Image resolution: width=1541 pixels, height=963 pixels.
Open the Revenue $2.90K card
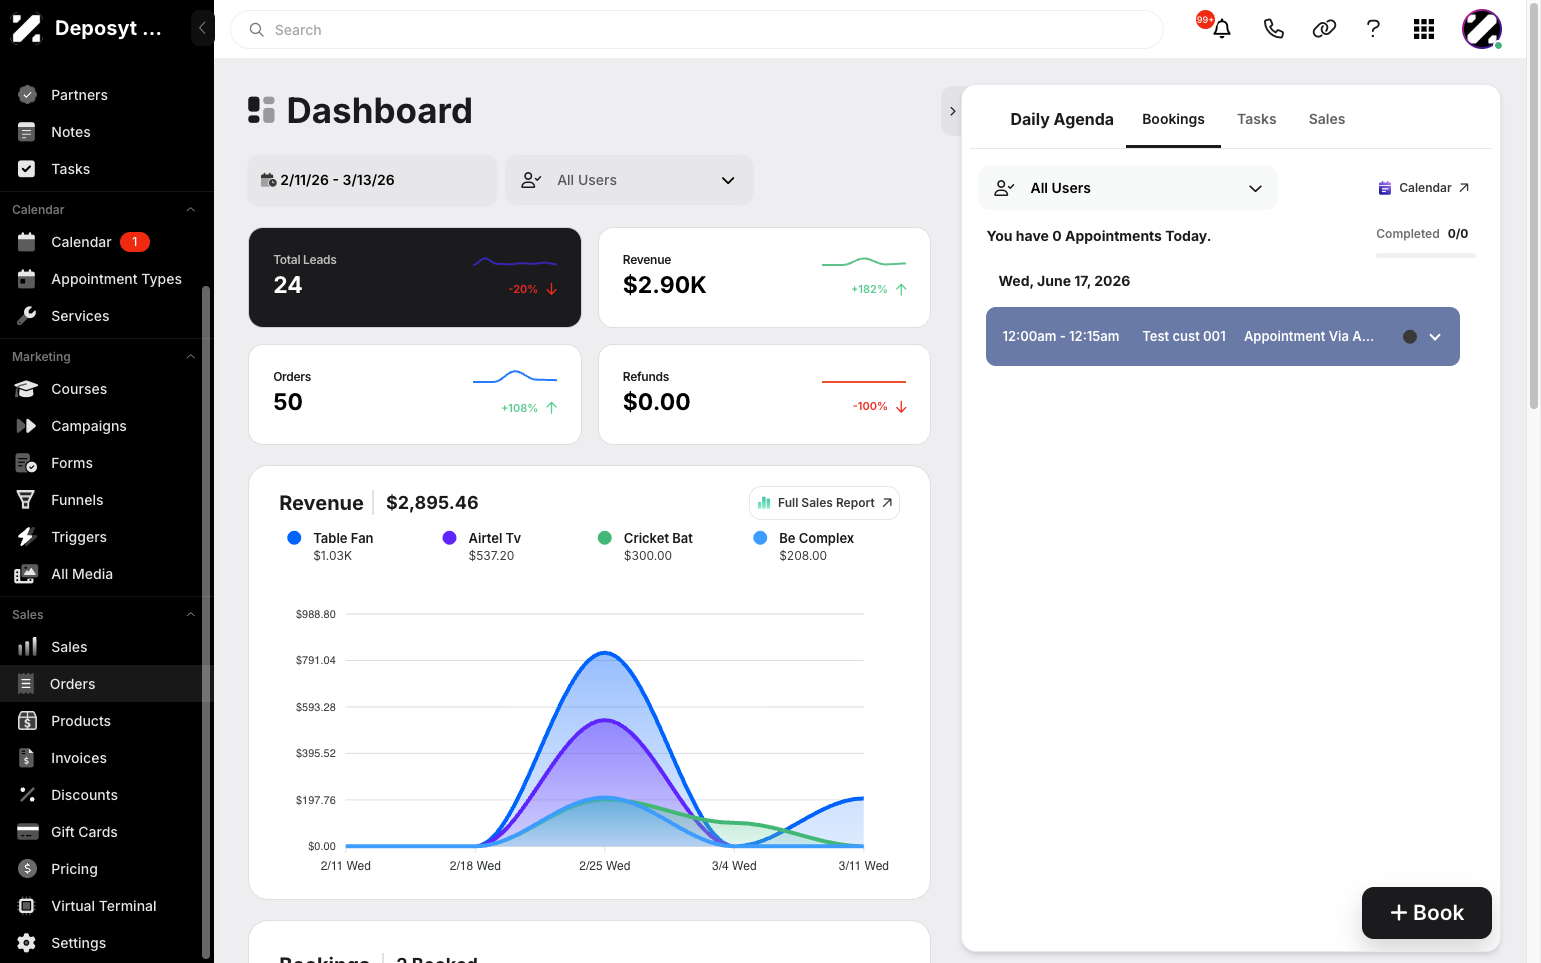764,277
